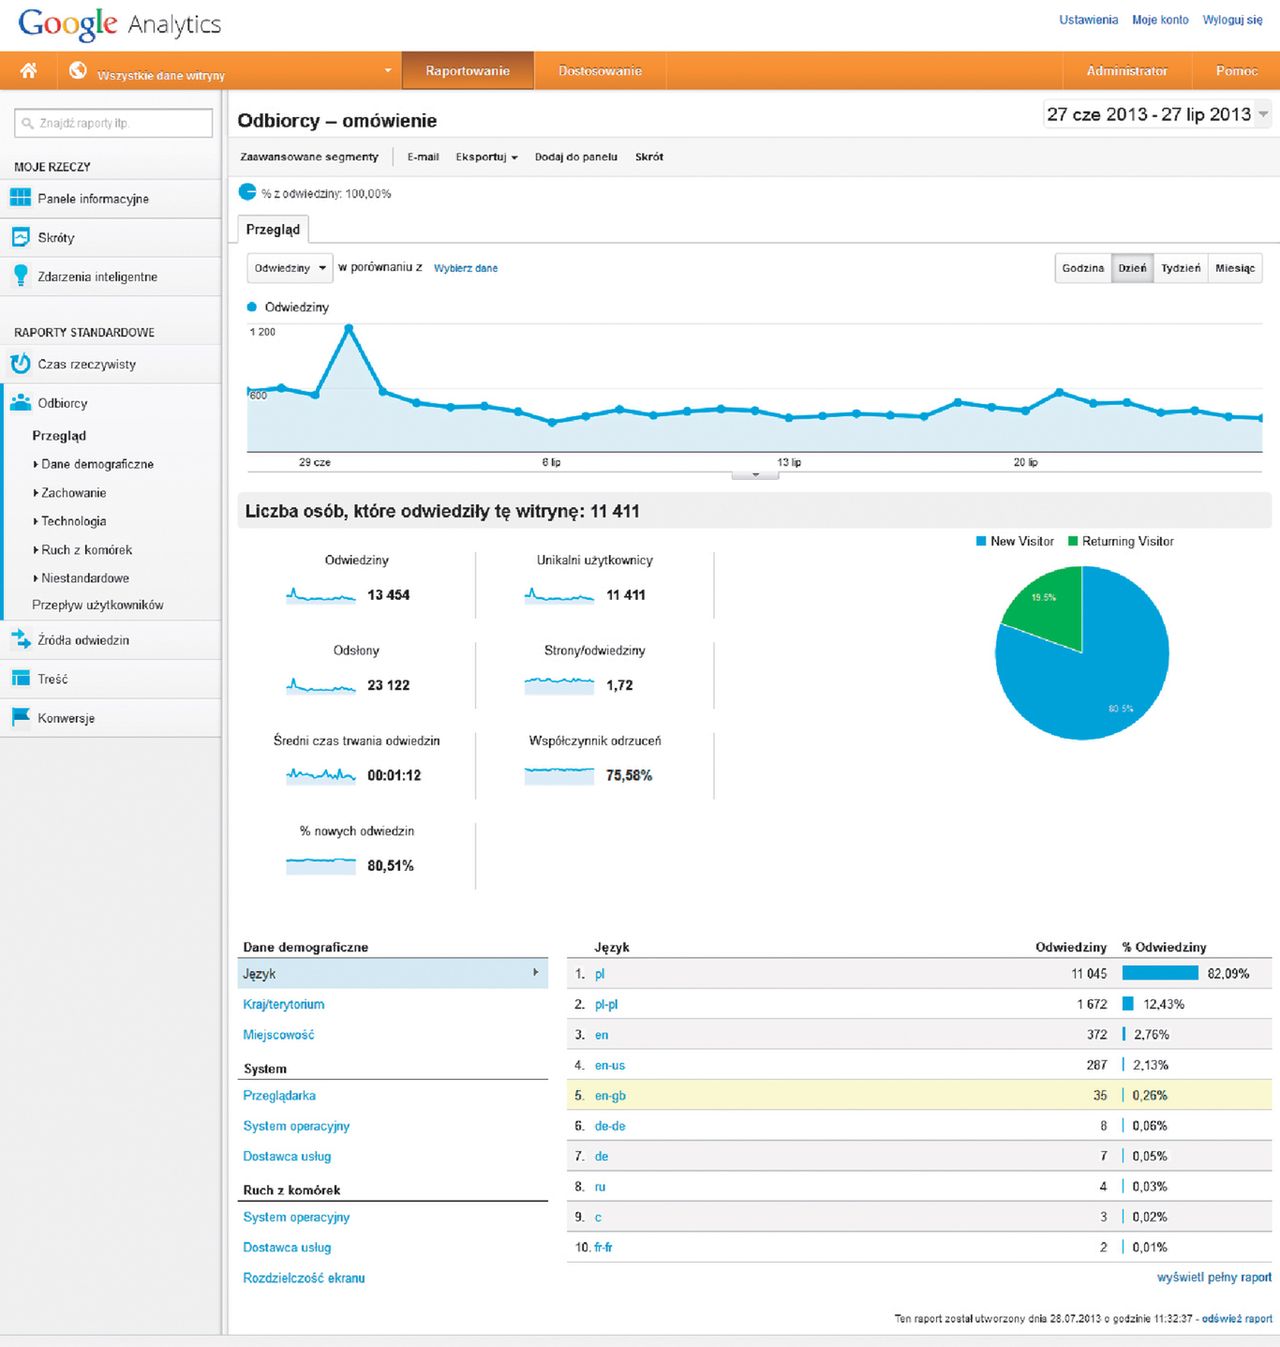Click wyświetl pełny raport link

pyautogui.click(x=1214, y=1277)
